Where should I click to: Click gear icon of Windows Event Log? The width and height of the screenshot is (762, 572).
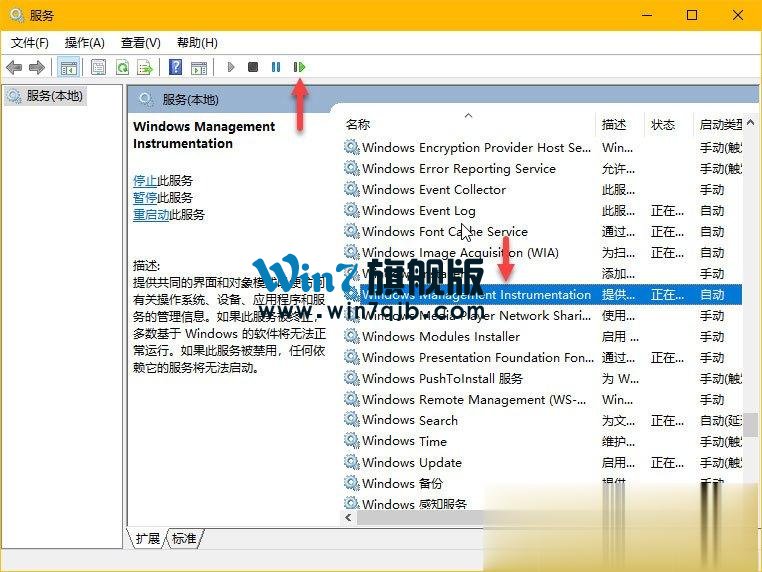[351, 210]
